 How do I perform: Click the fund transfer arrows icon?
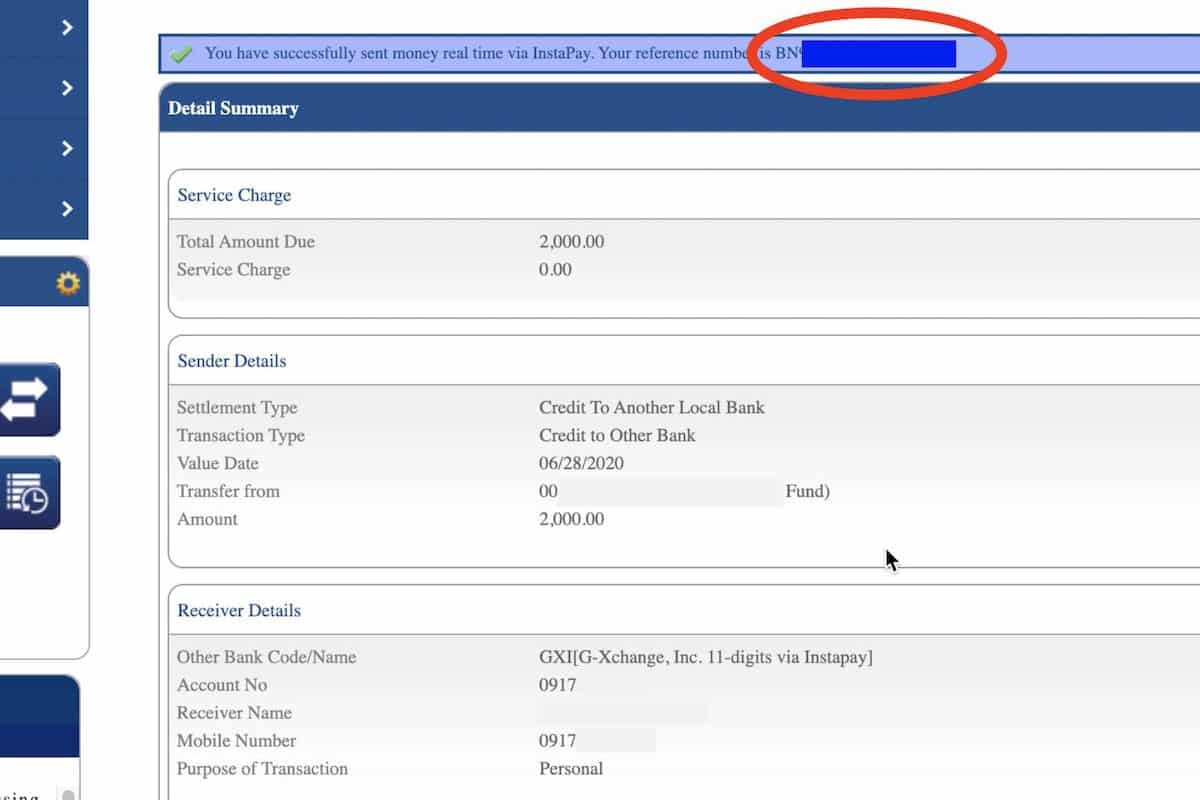coord(28,400)
